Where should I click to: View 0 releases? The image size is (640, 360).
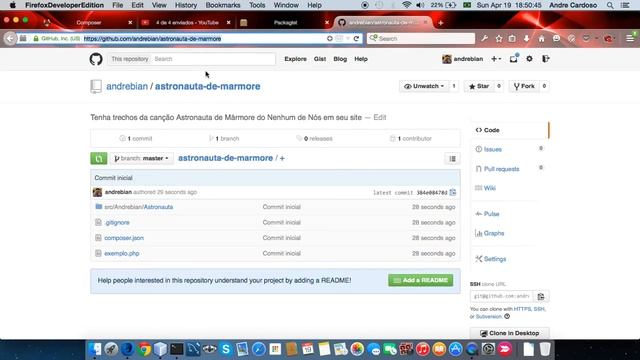(314, 139)
